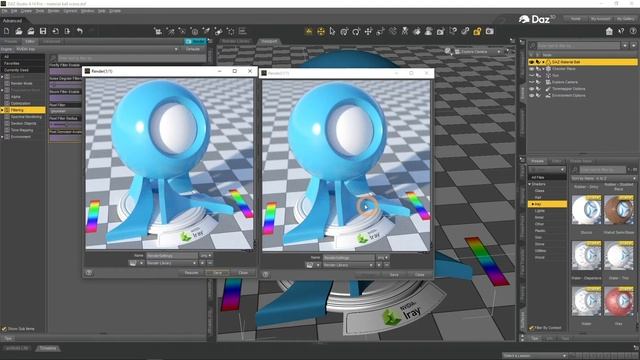Open the Select a Lesson dropdown

coord(535,356)
